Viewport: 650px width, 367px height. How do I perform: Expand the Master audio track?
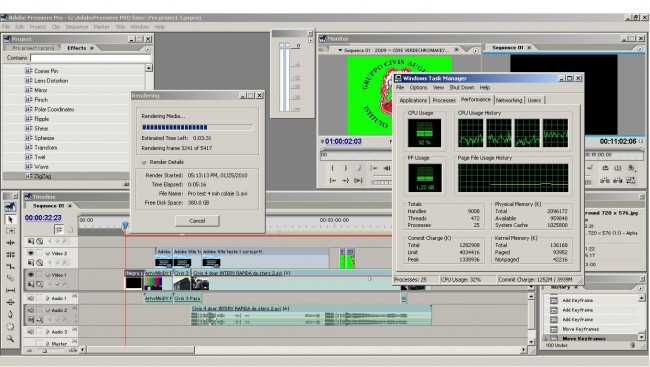tap(48, 343)
